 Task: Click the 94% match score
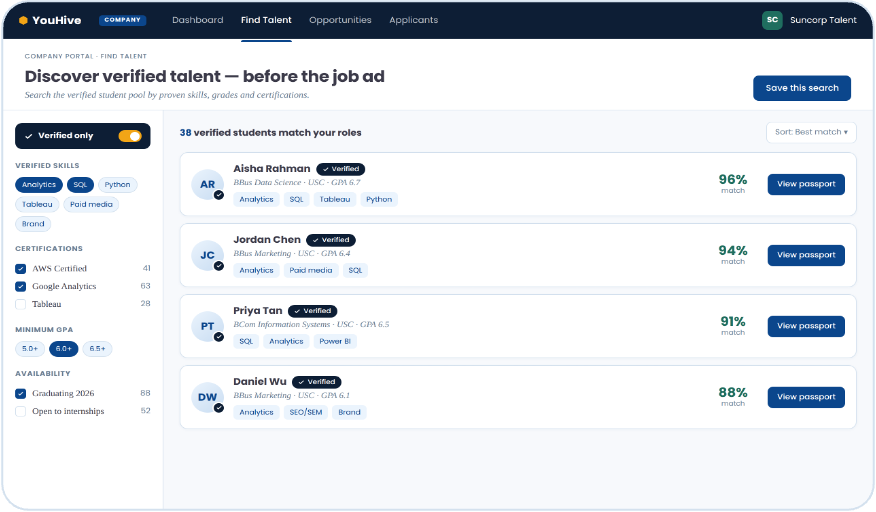point(732,251)
